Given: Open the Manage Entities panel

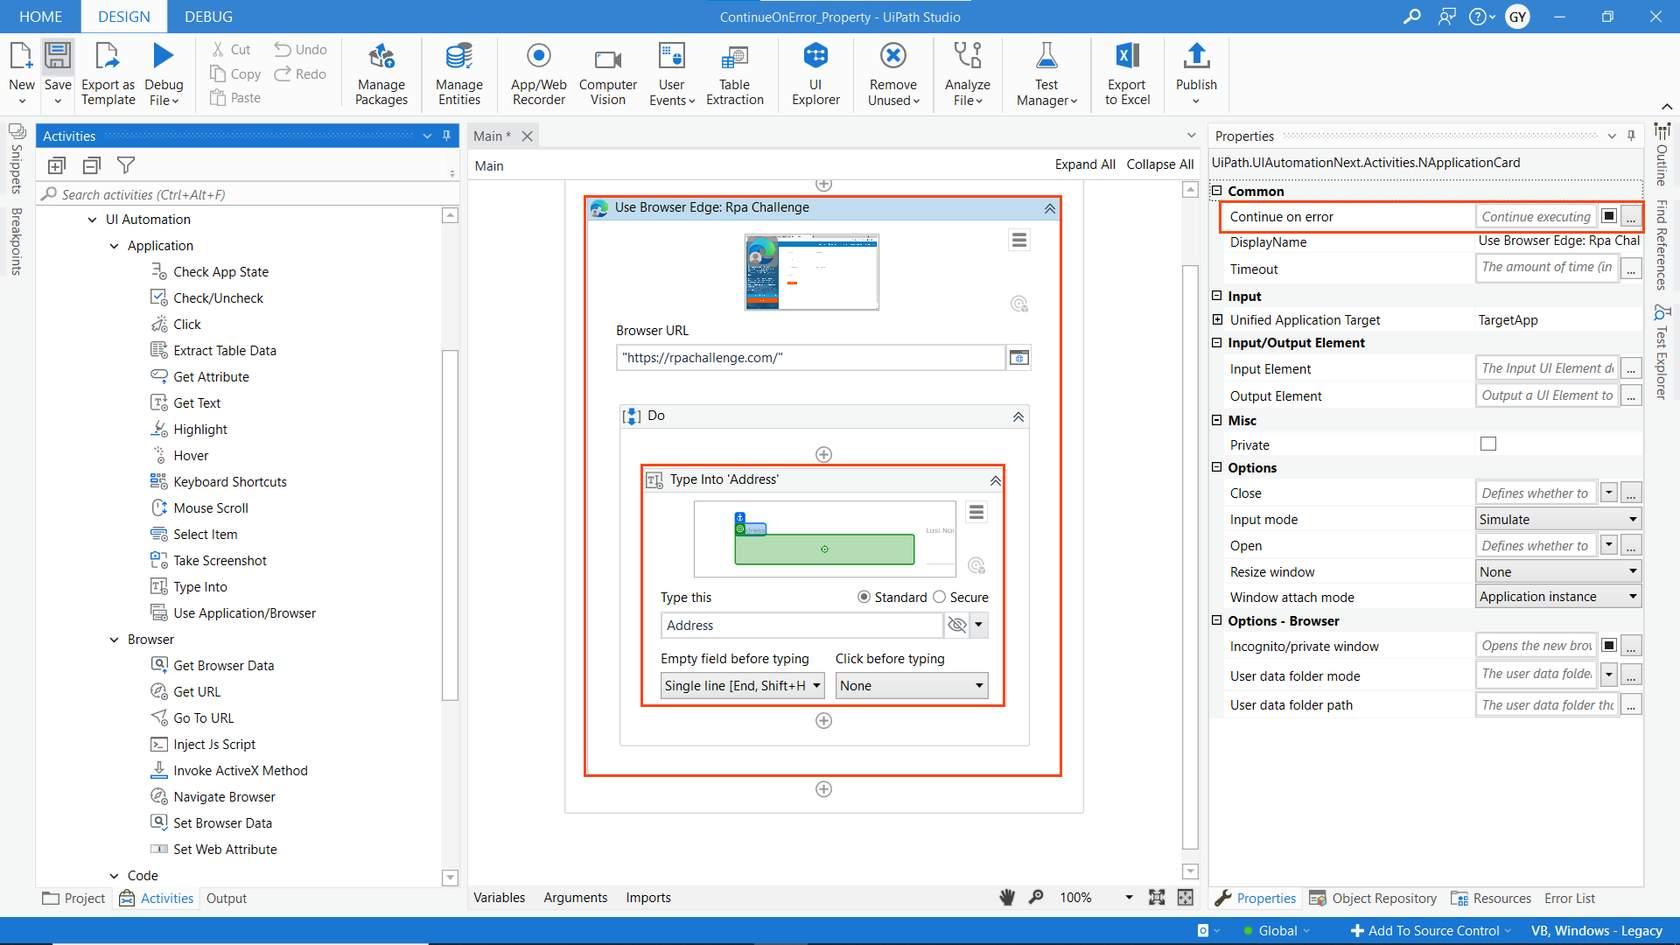Looking at the screenshot, I should (x=458, y=70).
